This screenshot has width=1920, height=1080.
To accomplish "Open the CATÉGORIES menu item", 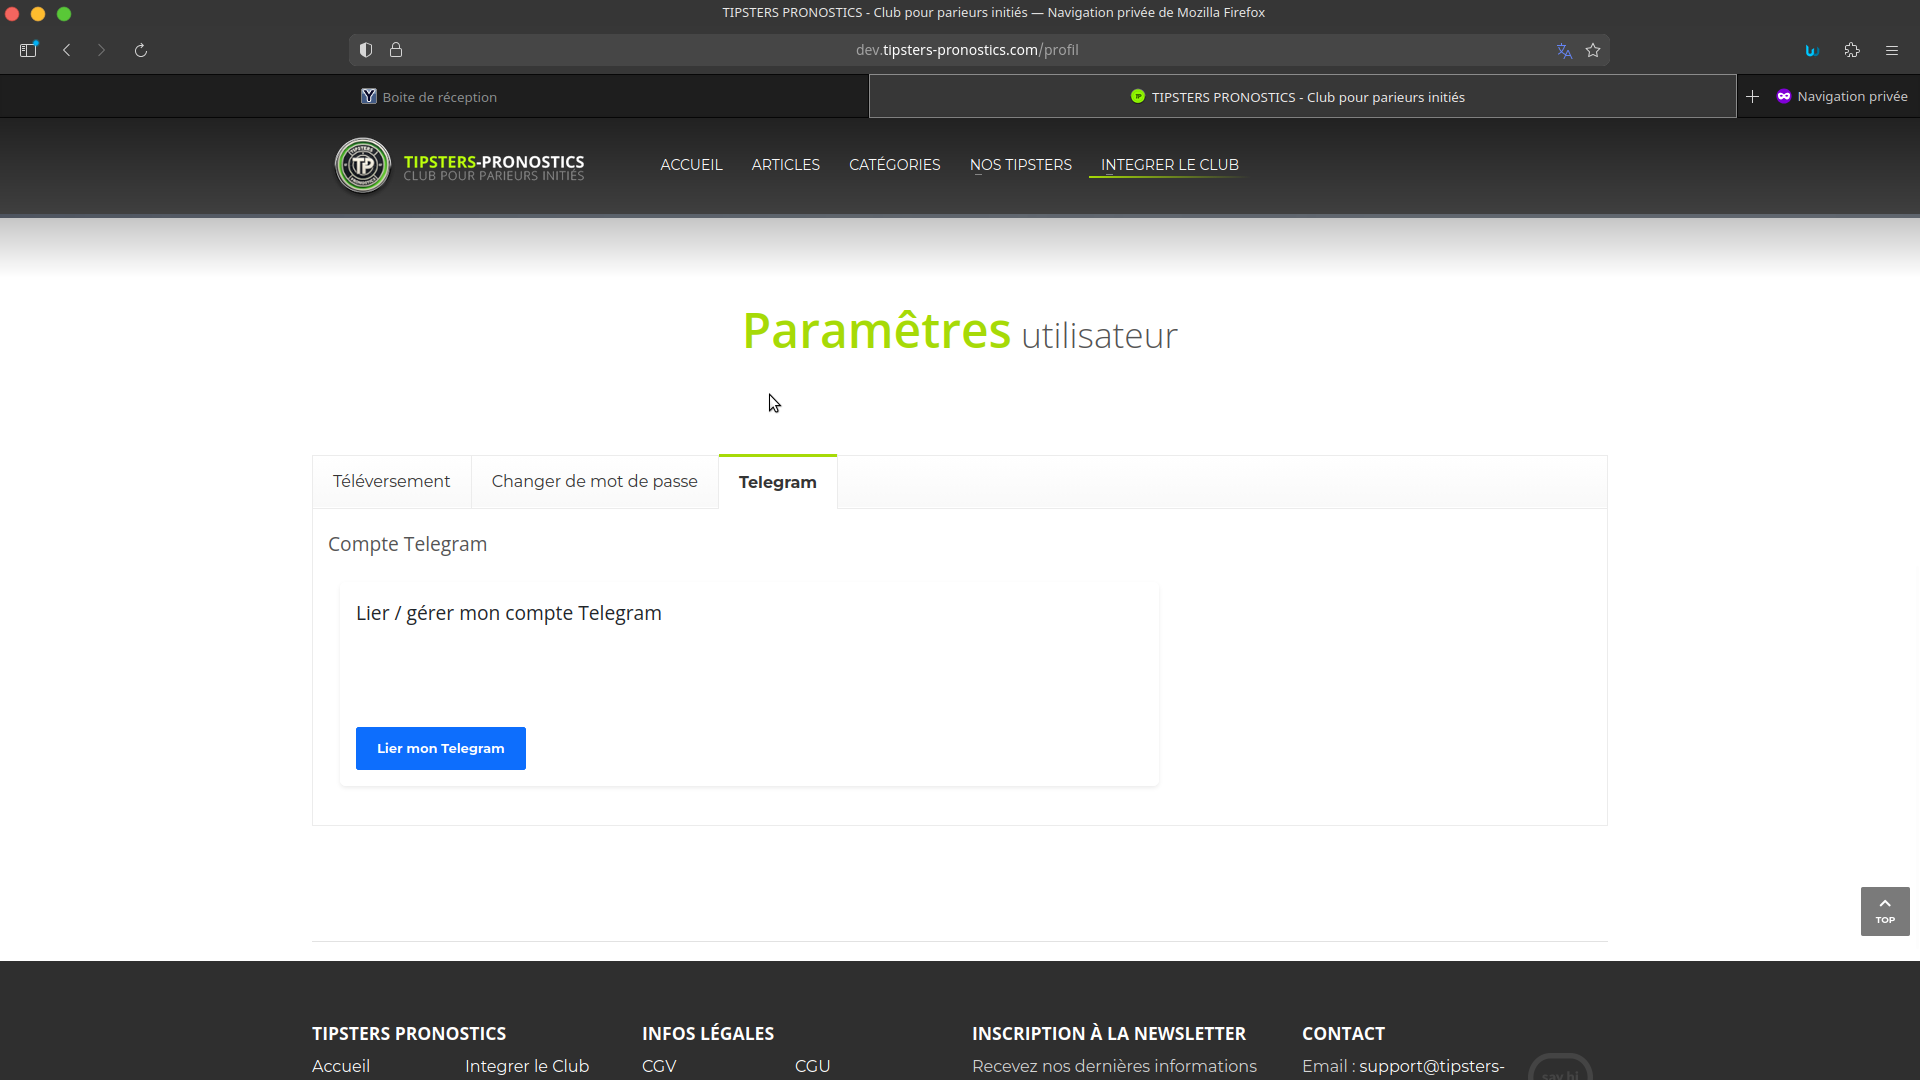I will (x=894, y=165).
